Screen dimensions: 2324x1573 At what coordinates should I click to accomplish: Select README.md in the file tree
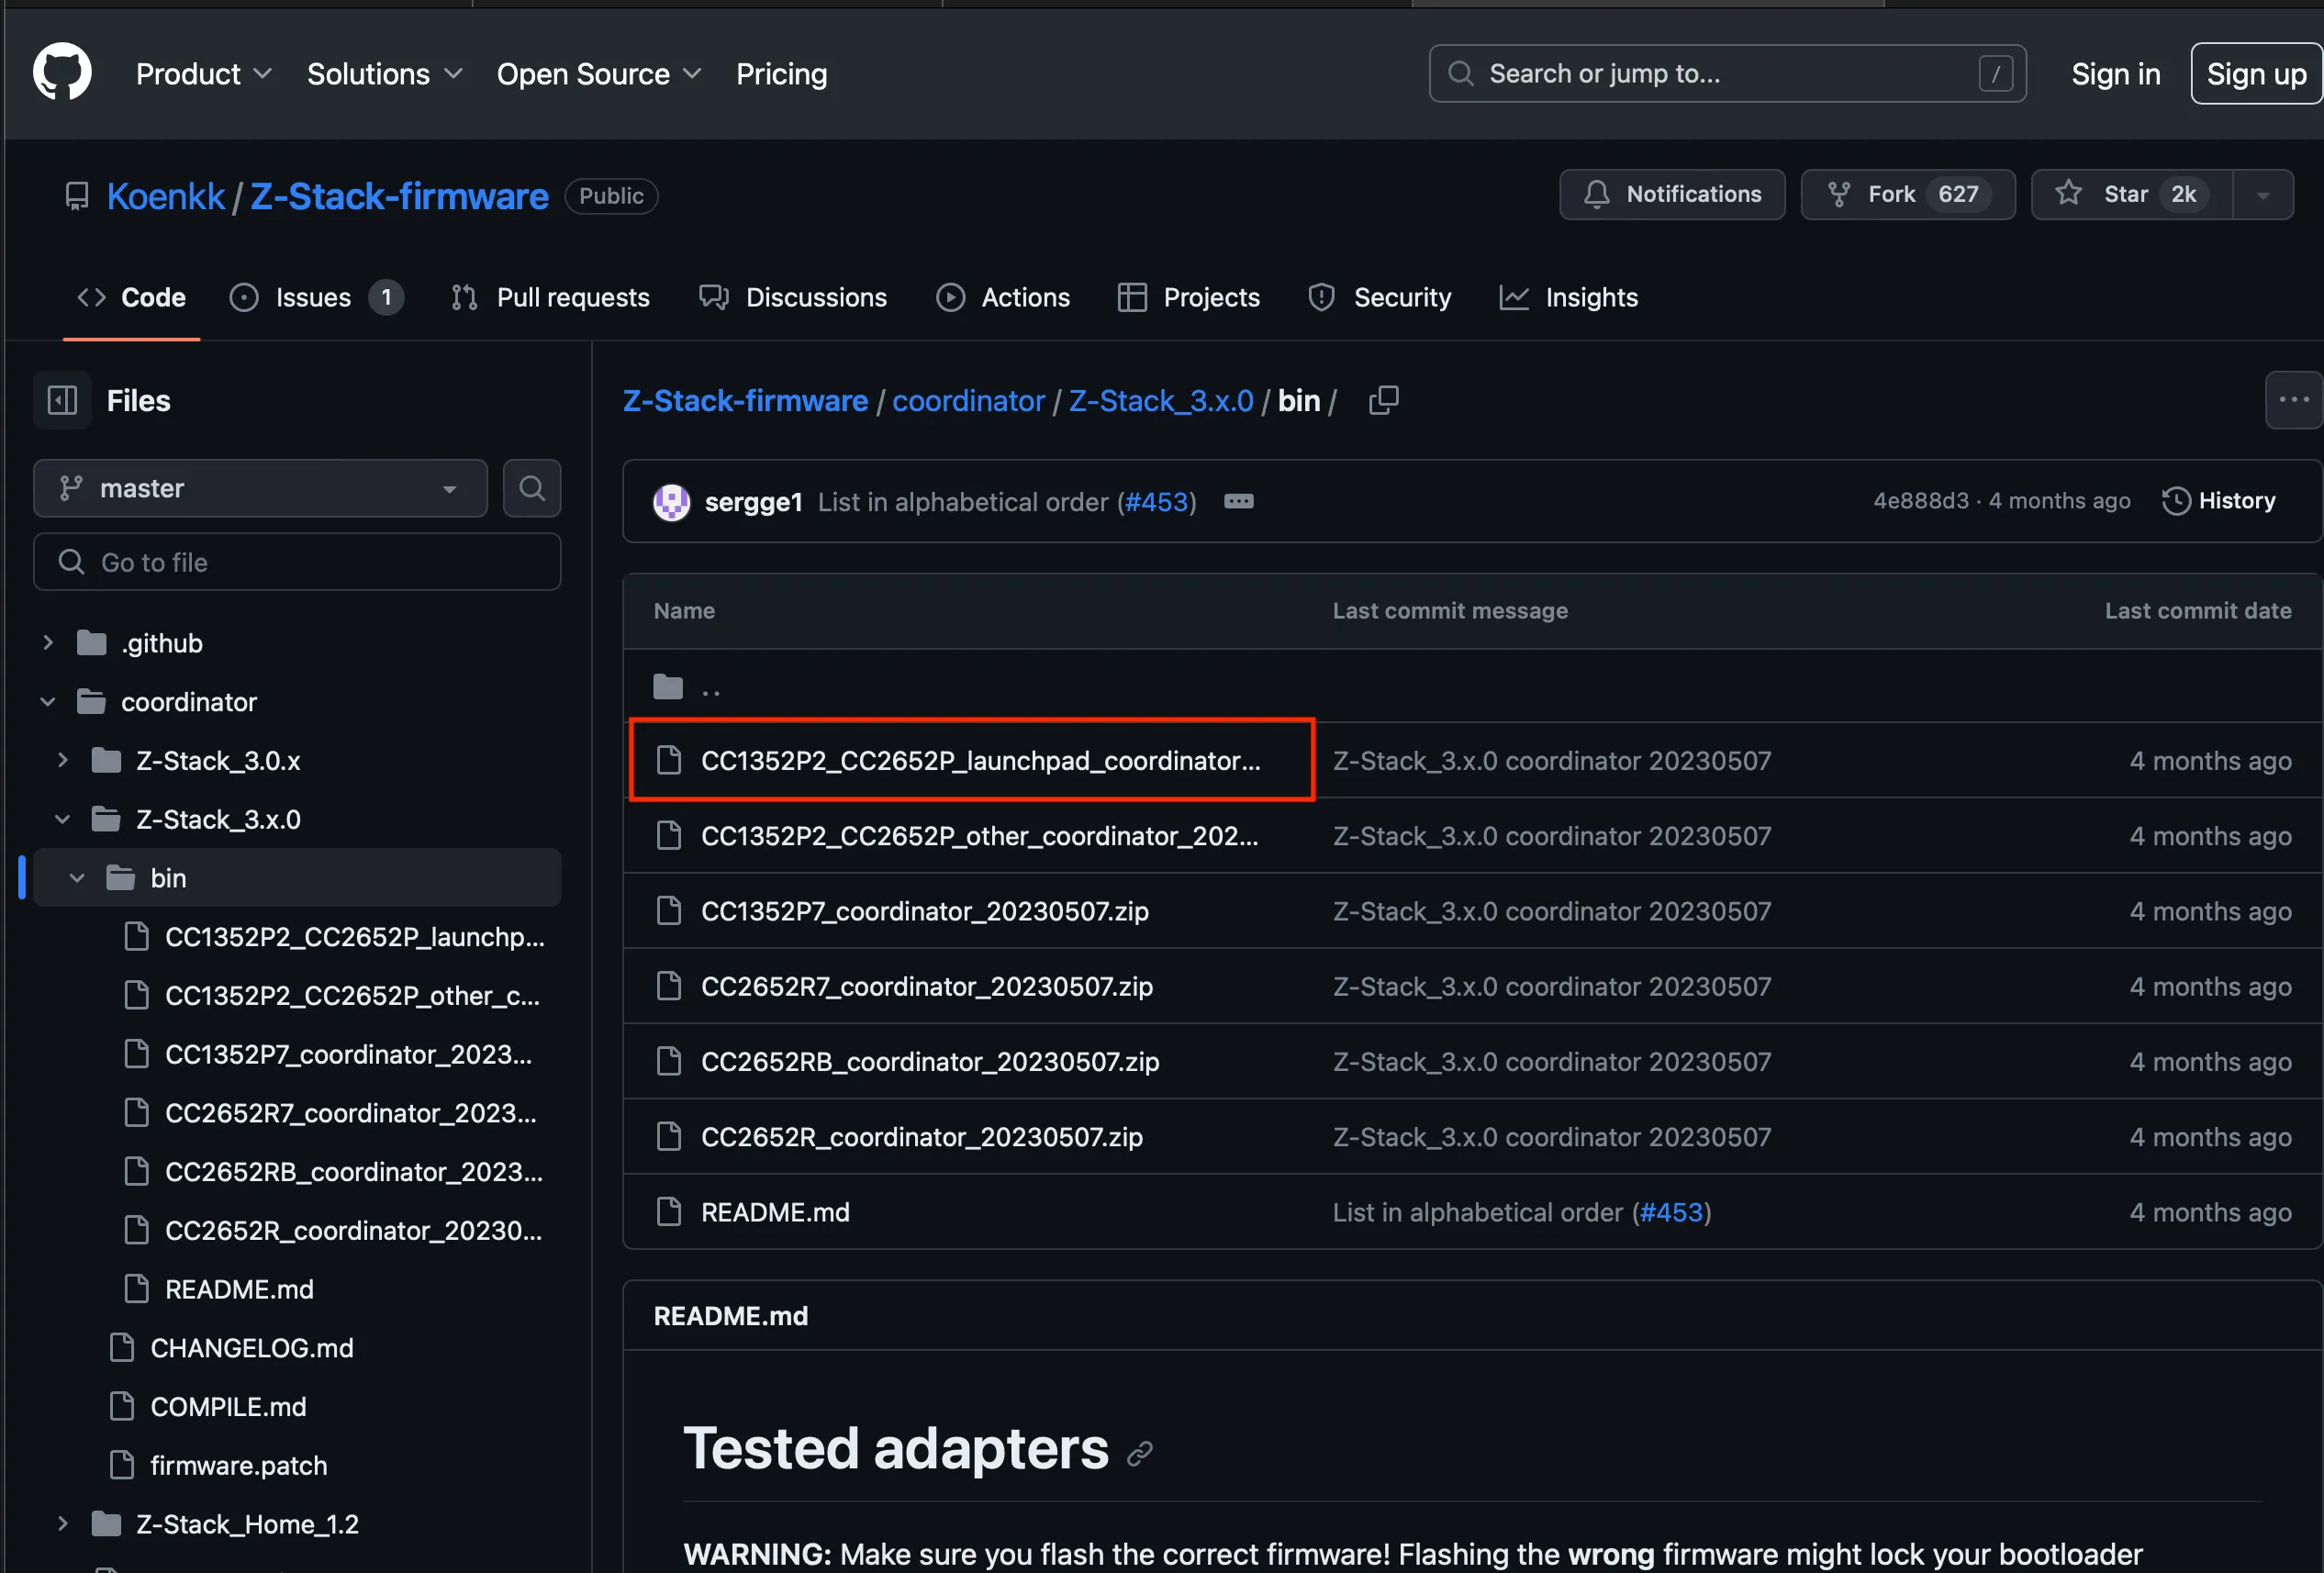(x=239, y=1290)
